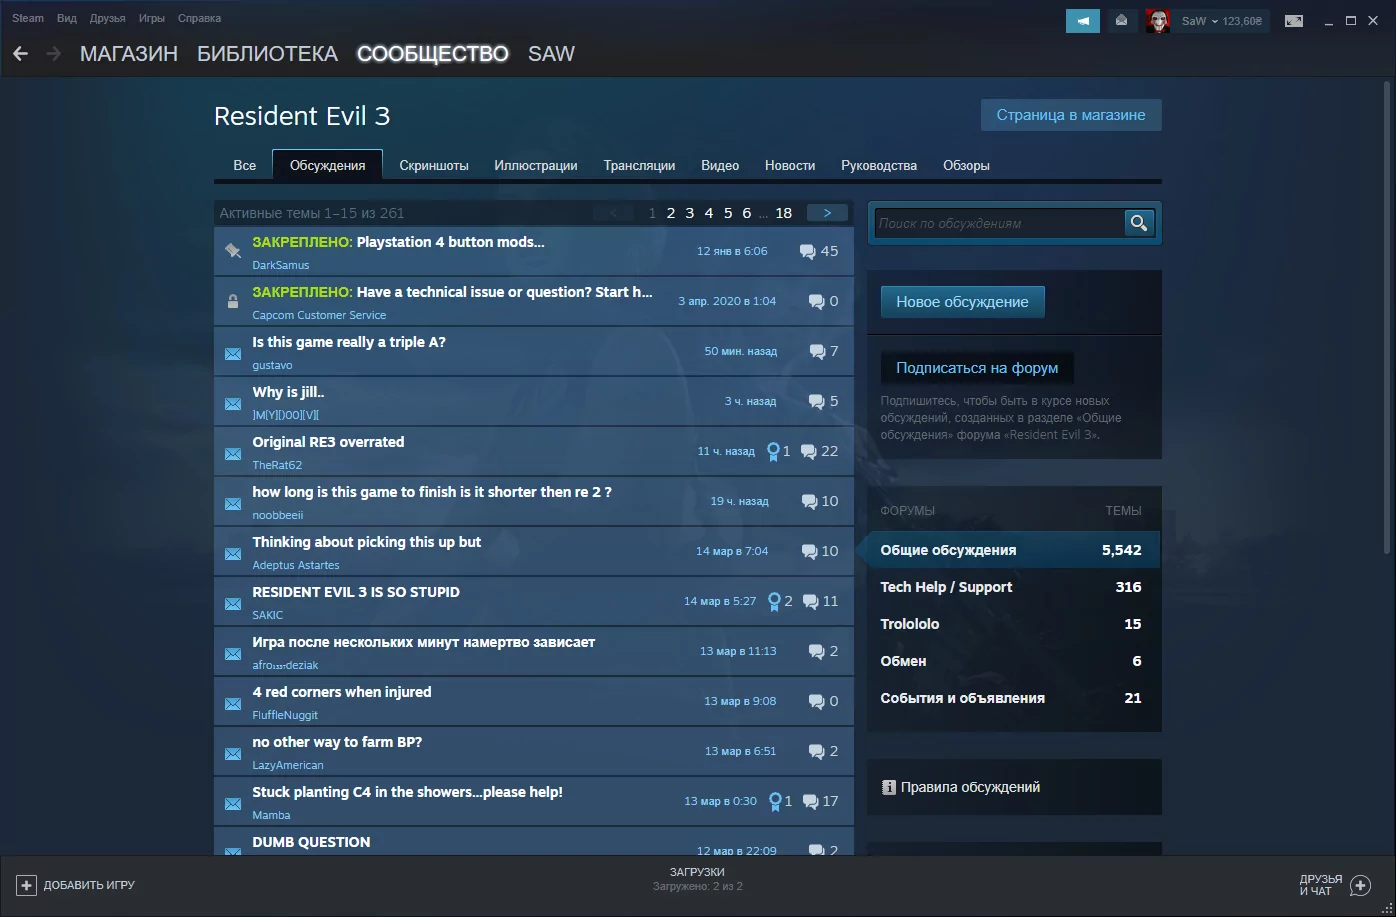Switch to the Скриншоты tab

[x=434, y=165]
